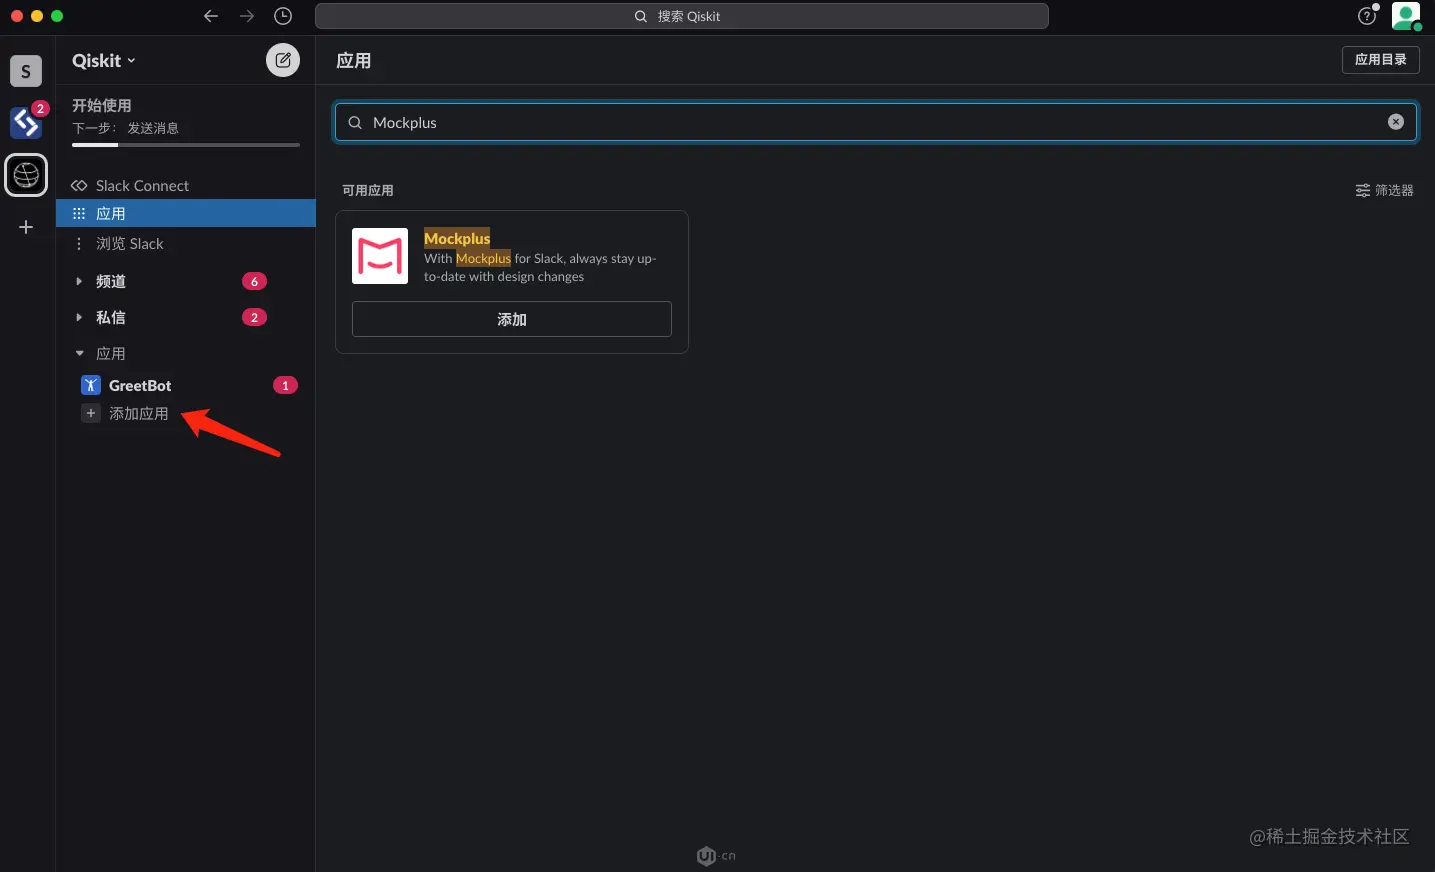The height and width of the screenshot is (872, 1435).
Task: Clear the Mockplus search text
Action: (x=1395, y=122)
